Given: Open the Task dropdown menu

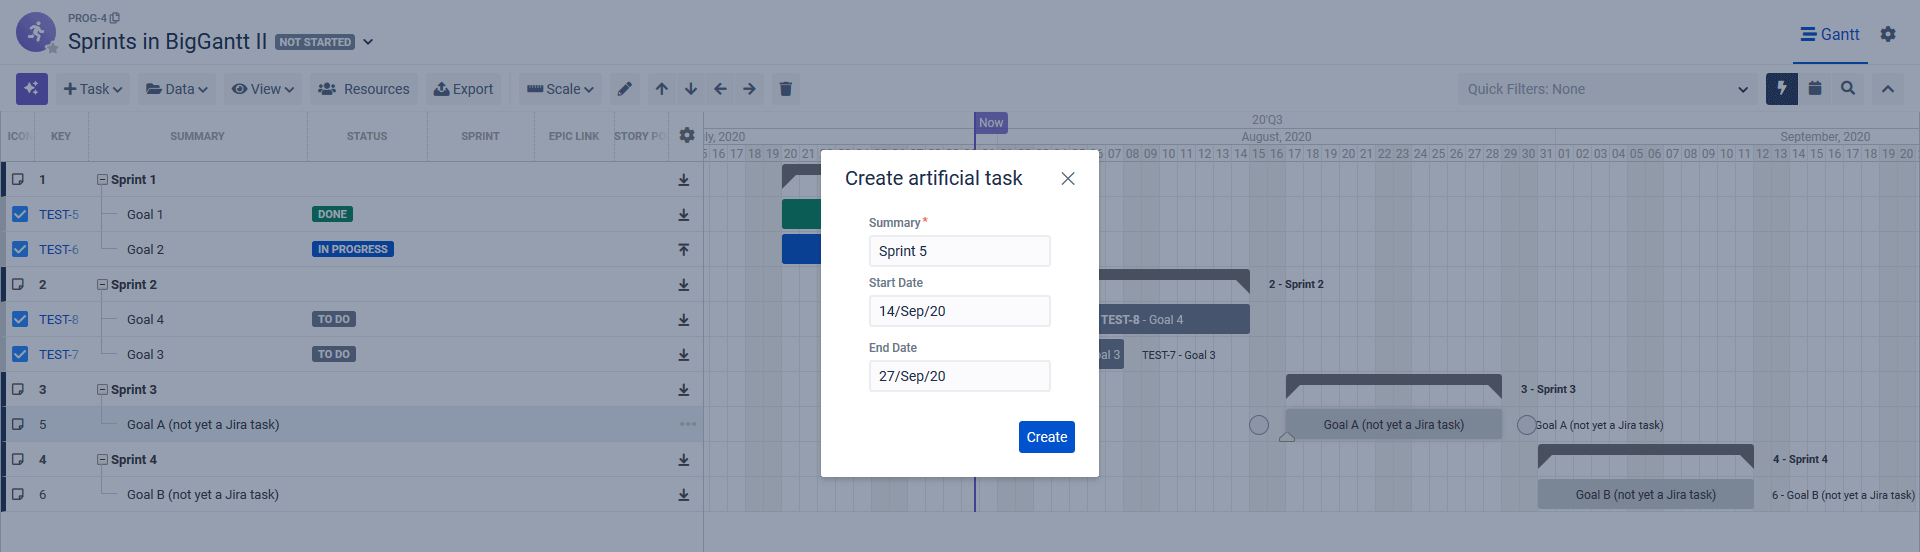Looking at the screenshot, I should (93, 89).
